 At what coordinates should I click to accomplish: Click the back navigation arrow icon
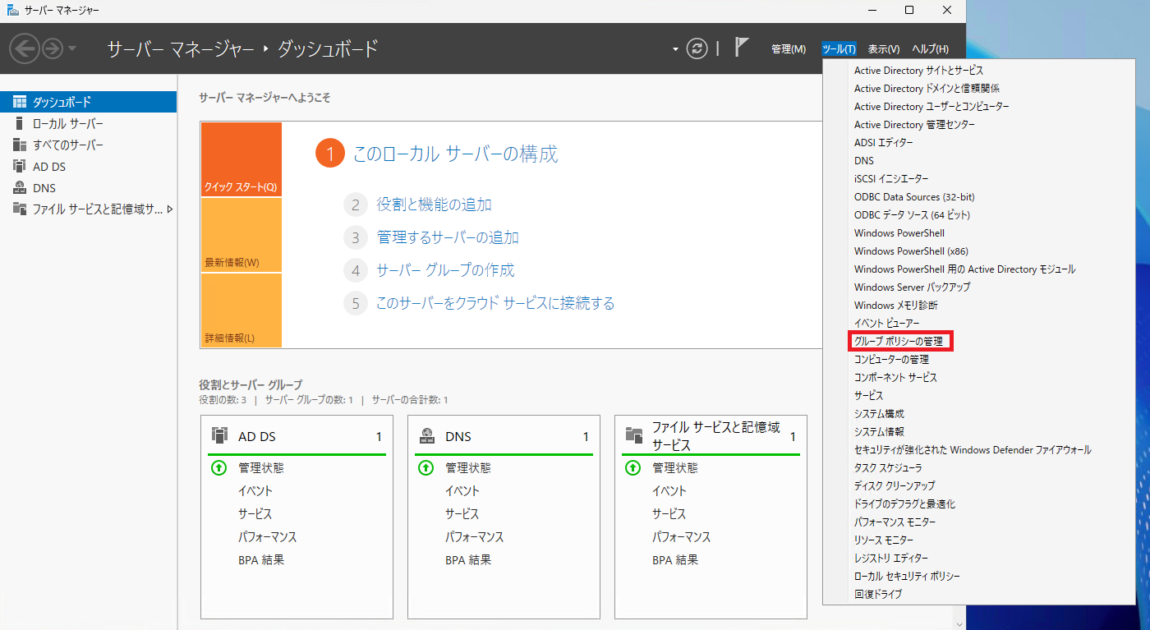pos(24,49)
